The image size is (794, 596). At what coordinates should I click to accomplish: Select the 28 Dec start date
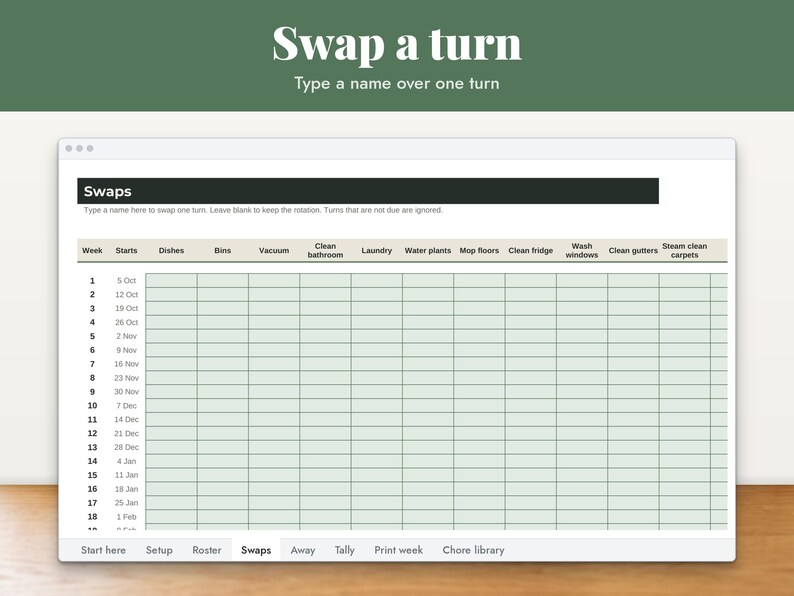pos(127,448)
